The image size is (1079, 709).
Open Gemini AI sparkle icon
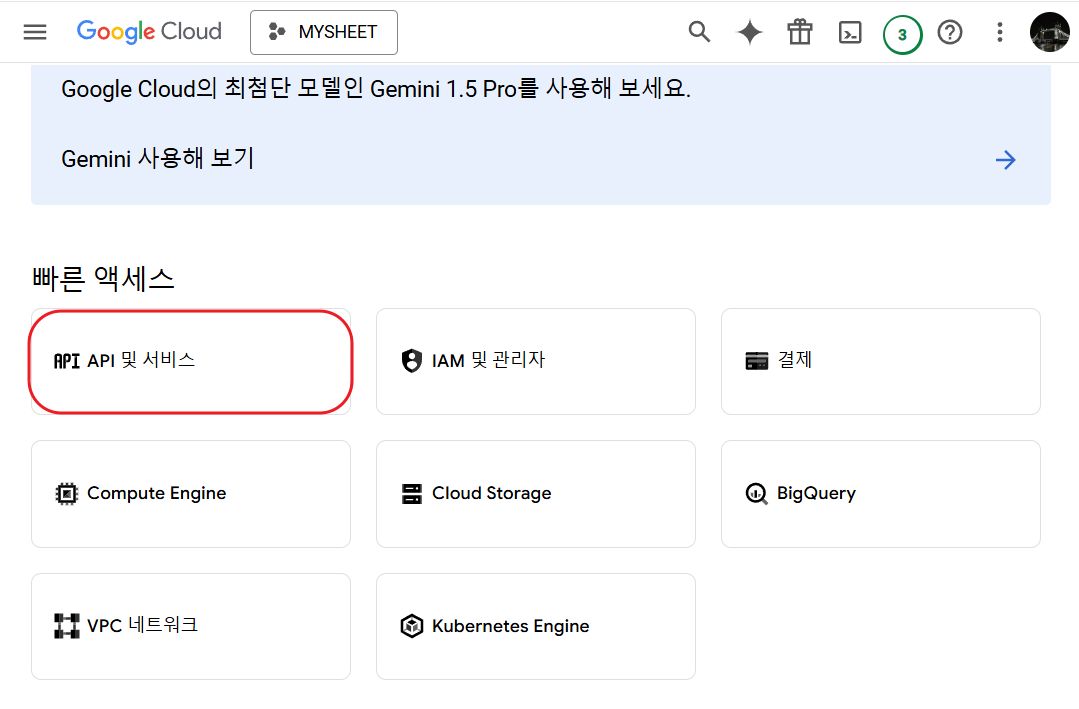(749, 32)
